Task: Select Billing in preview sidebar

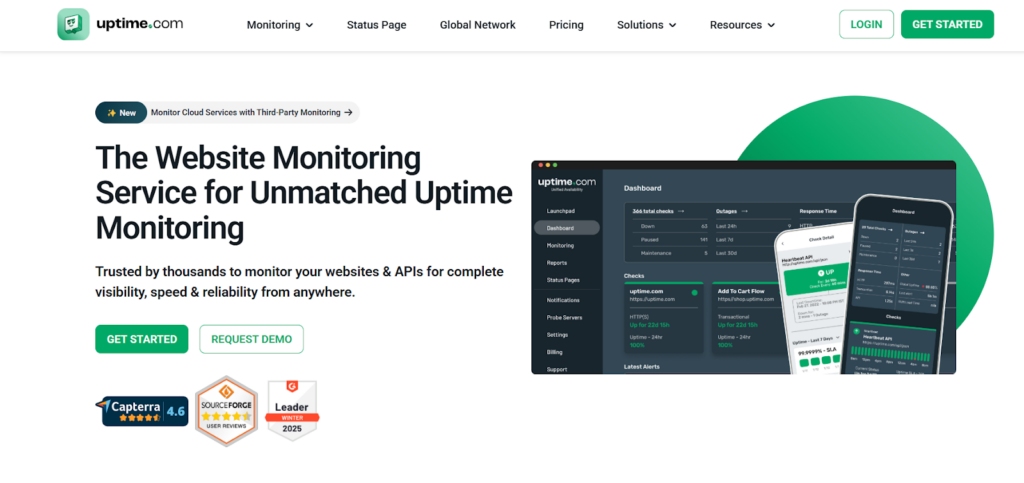Action: [554, 352]
